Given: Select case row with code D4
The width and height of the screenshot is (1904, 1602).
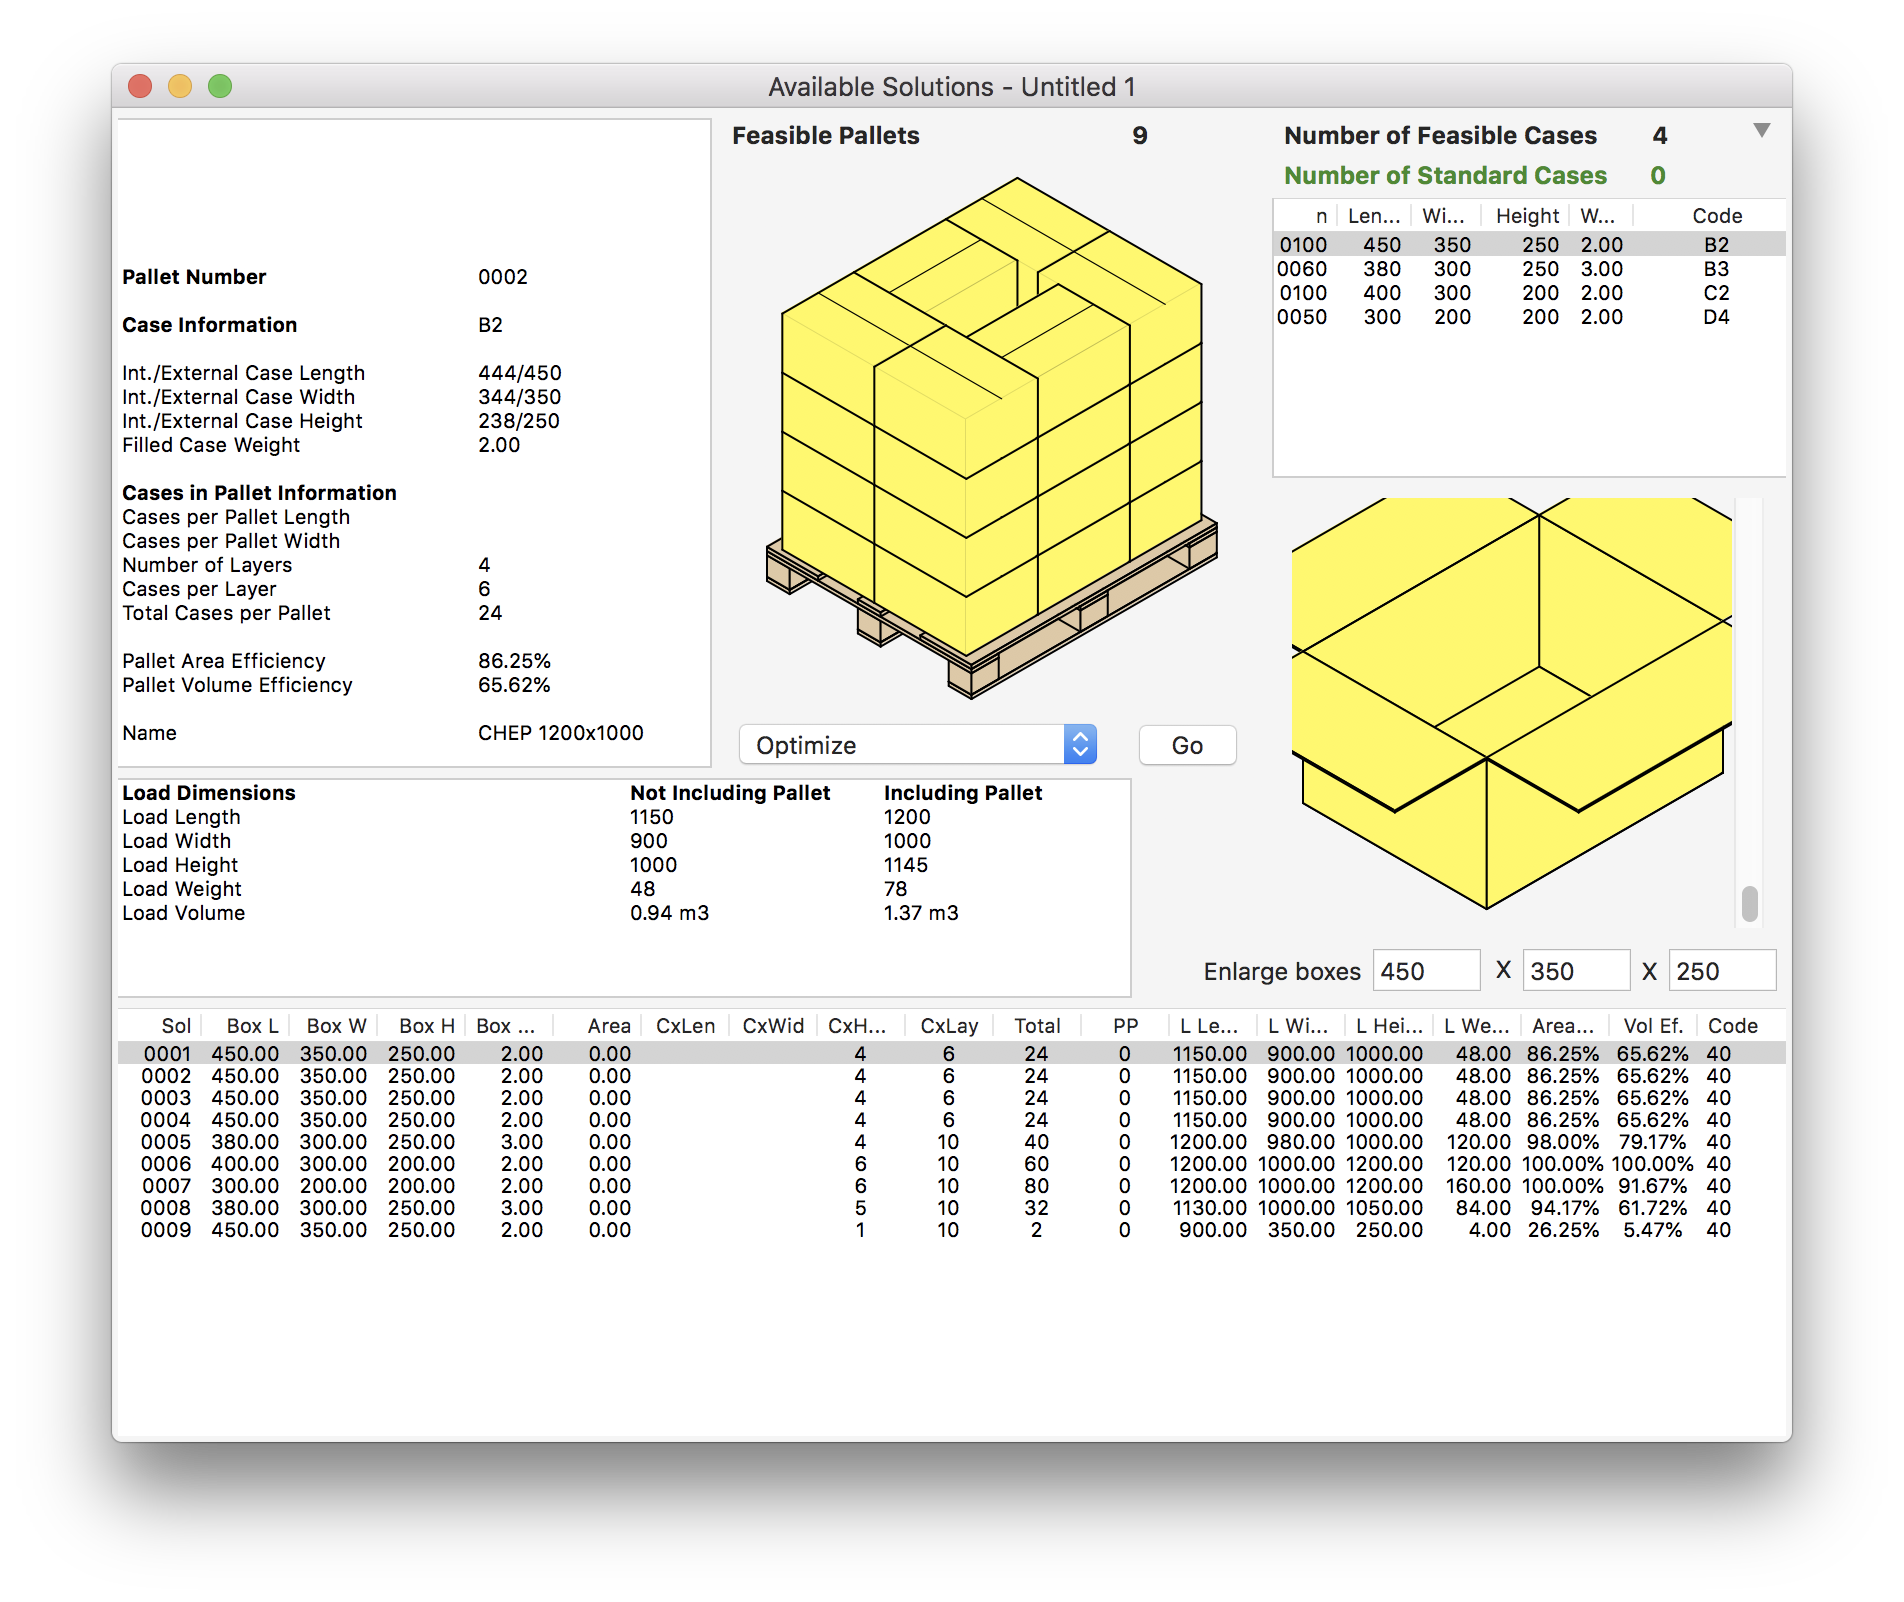Looking at the screenshot, I should (x=1529, y=317).
